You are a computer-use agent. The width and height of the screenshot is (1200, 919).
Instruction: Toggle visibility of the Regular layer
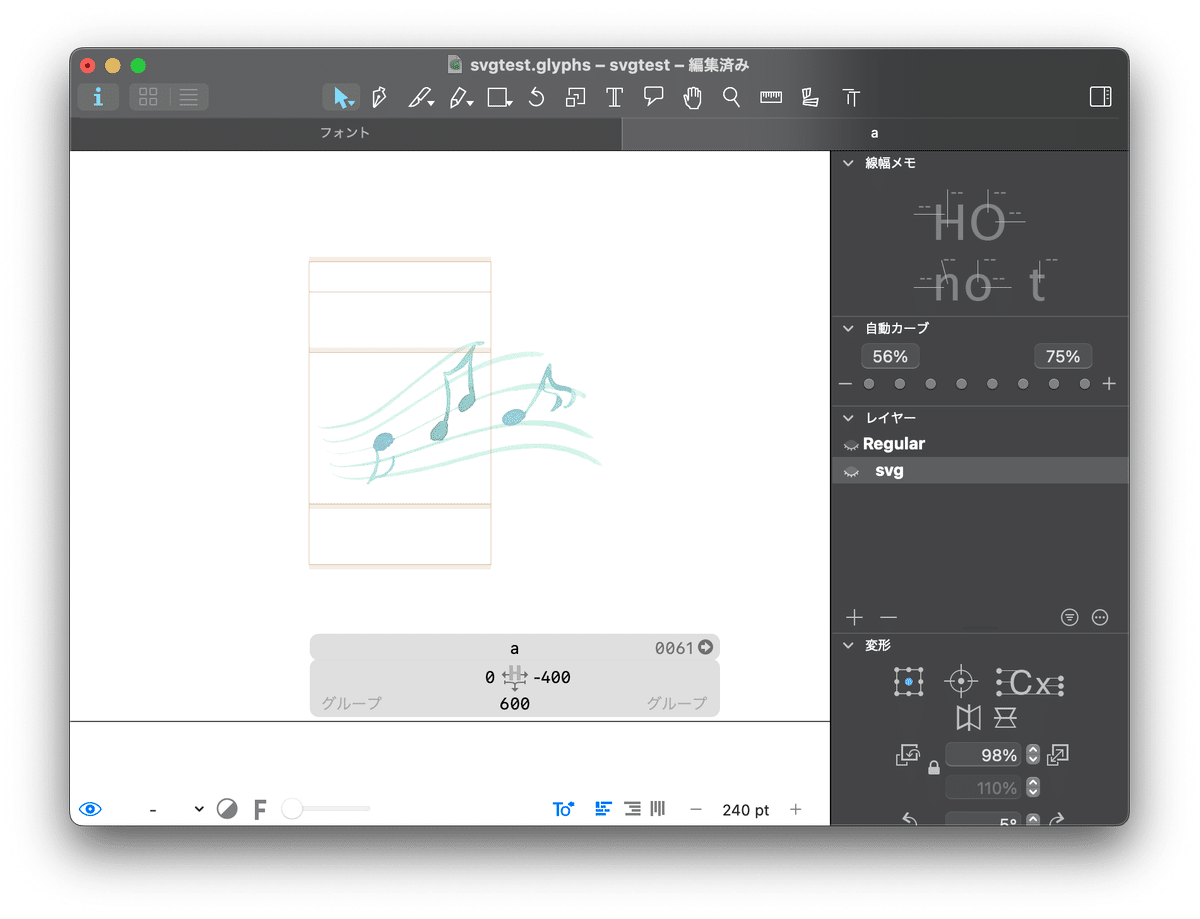pyautogui.click(x=851, y=444)
